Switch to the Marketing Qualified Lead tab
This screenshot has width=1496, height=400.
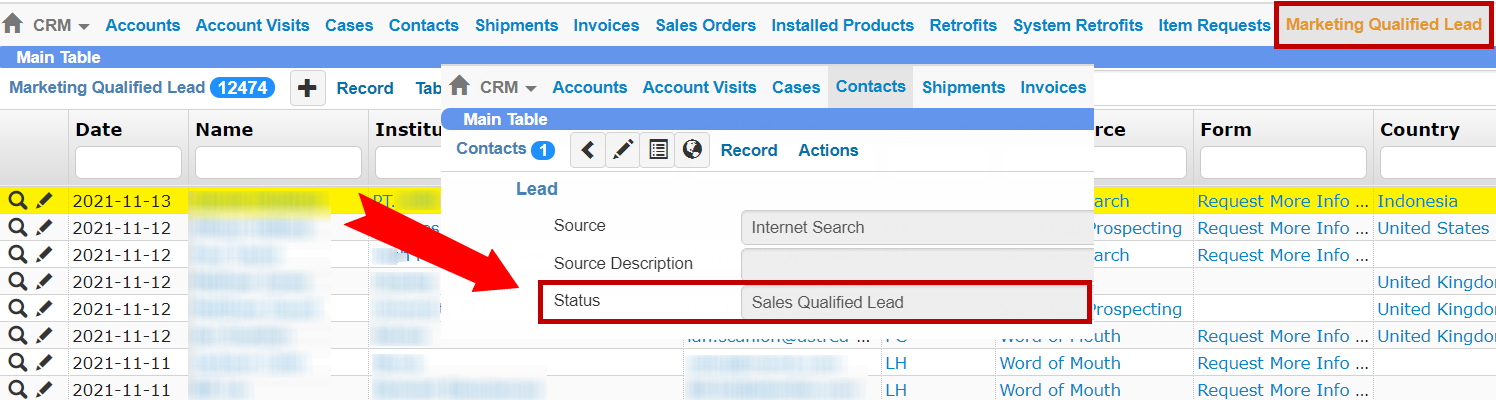(1383, 25)
